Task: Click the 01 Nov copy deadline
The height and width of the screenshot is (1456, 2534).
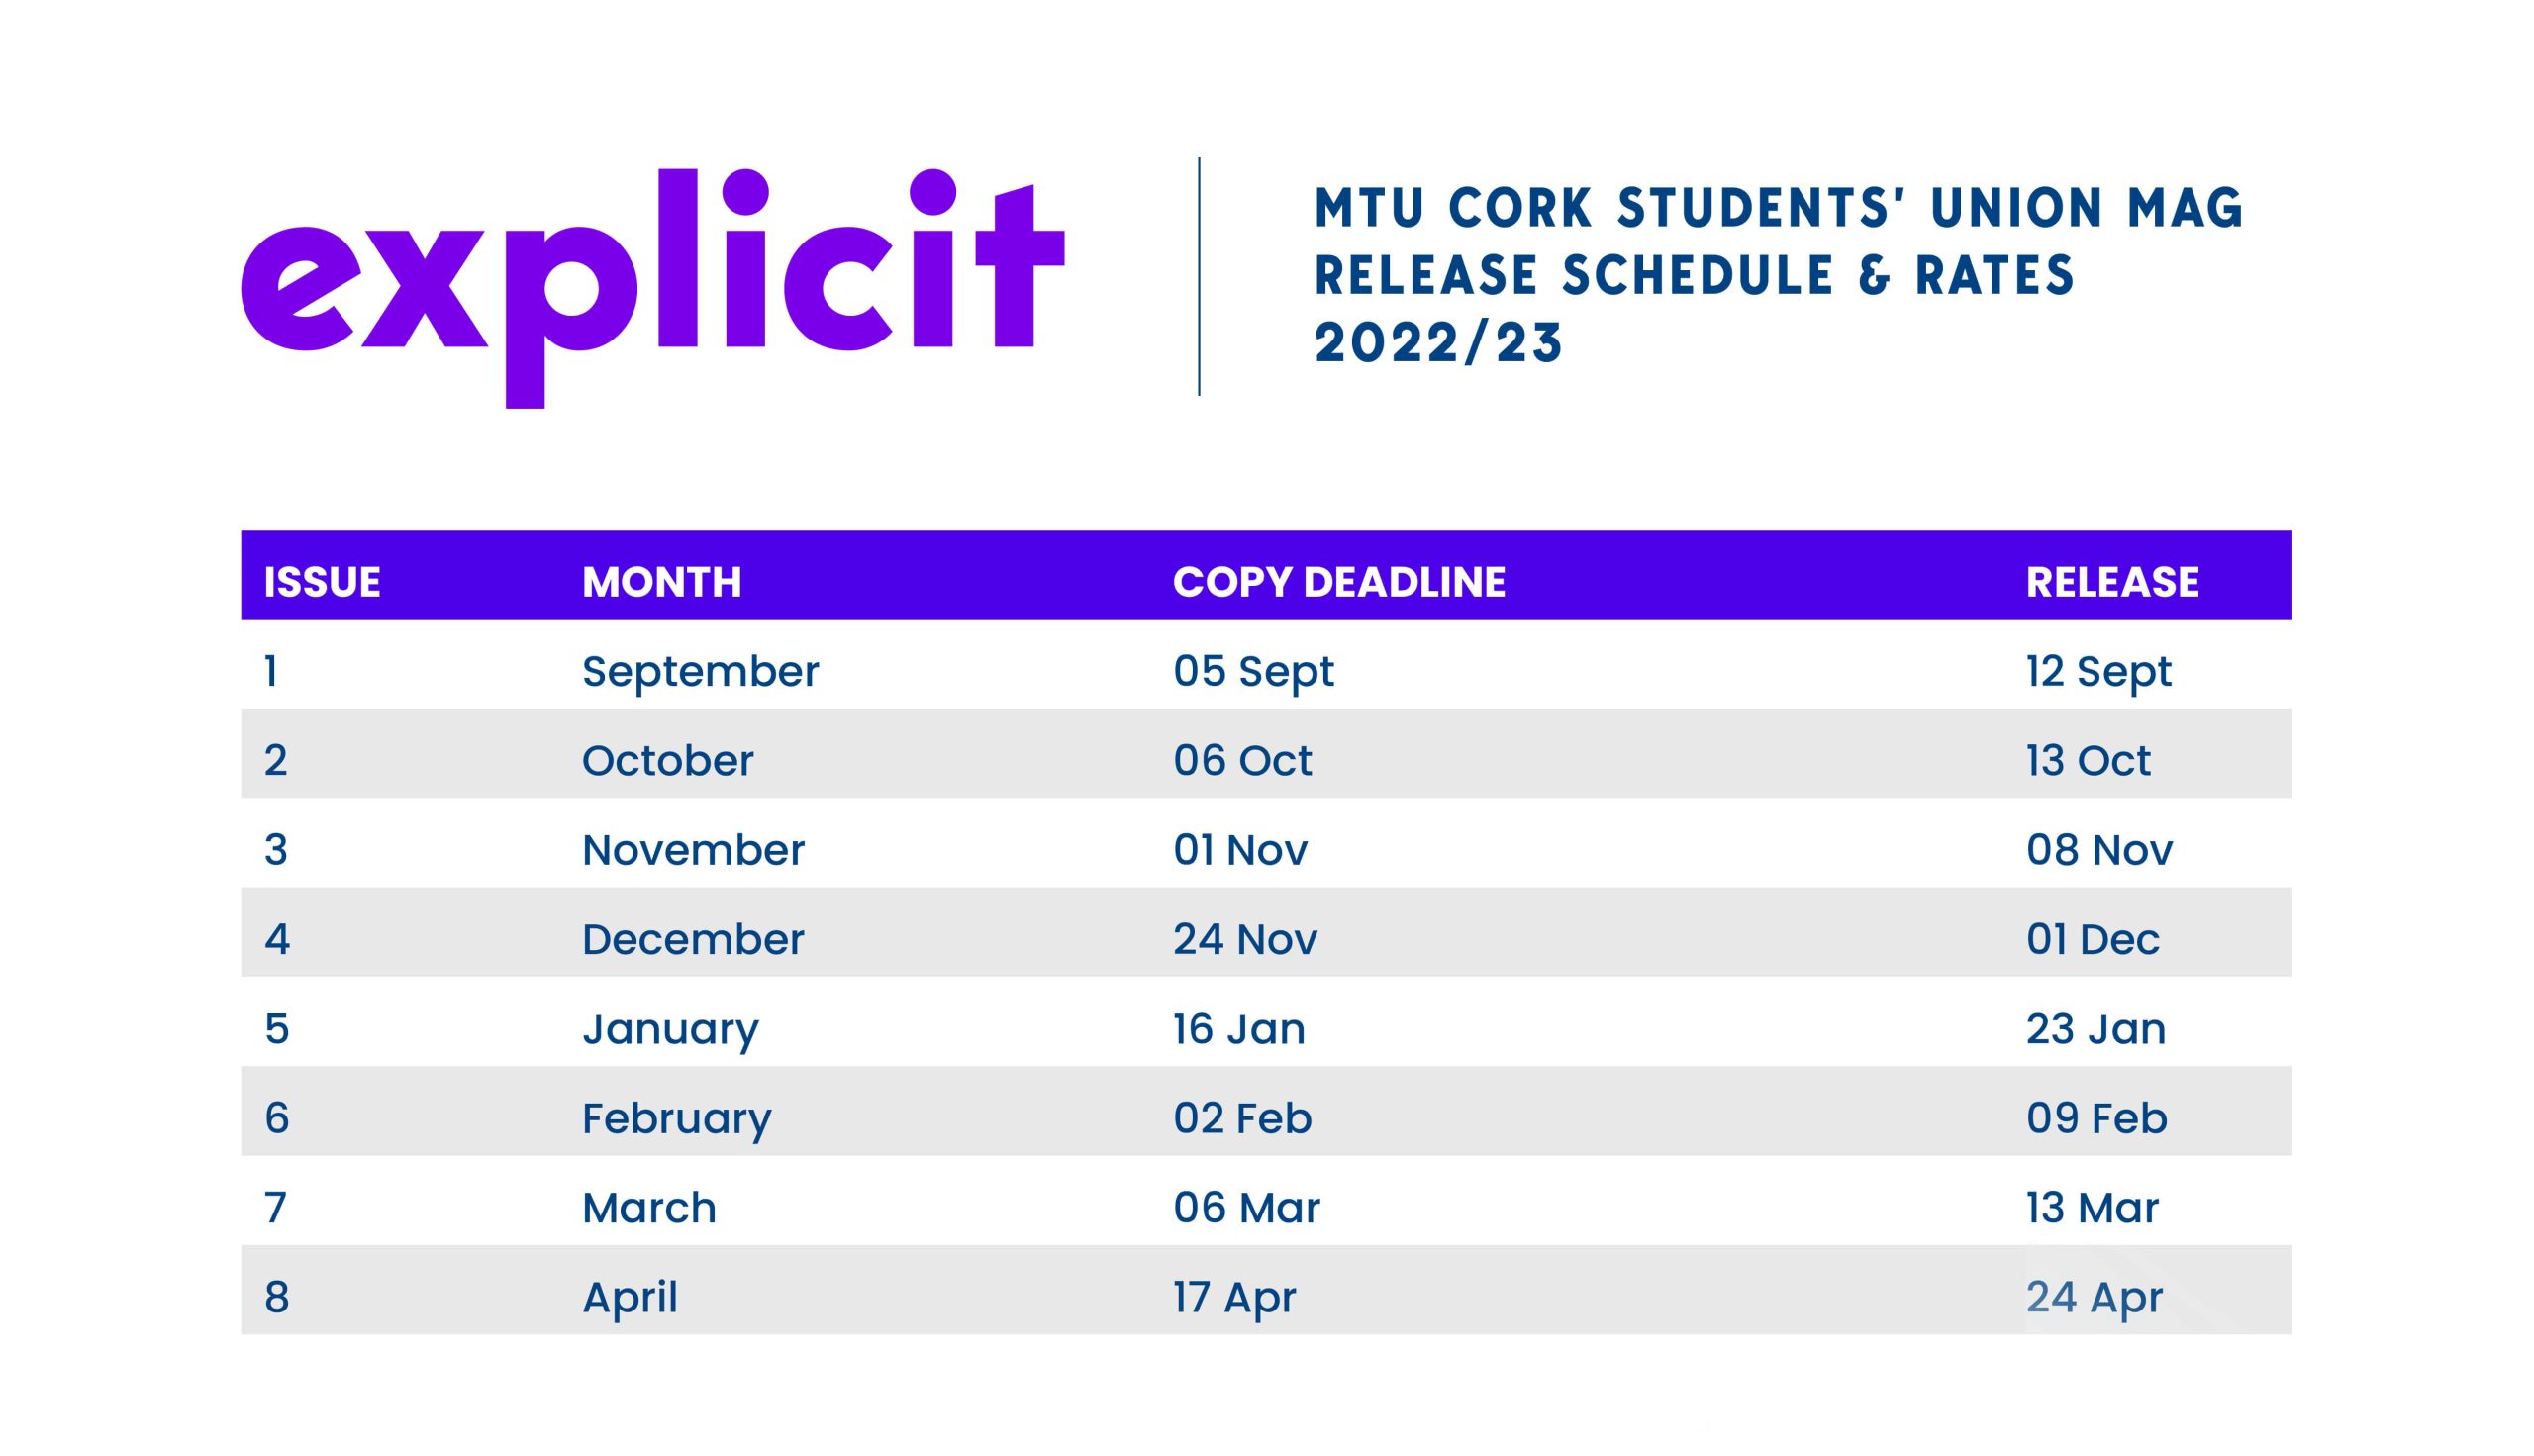Action: (x=1240, y=850)
